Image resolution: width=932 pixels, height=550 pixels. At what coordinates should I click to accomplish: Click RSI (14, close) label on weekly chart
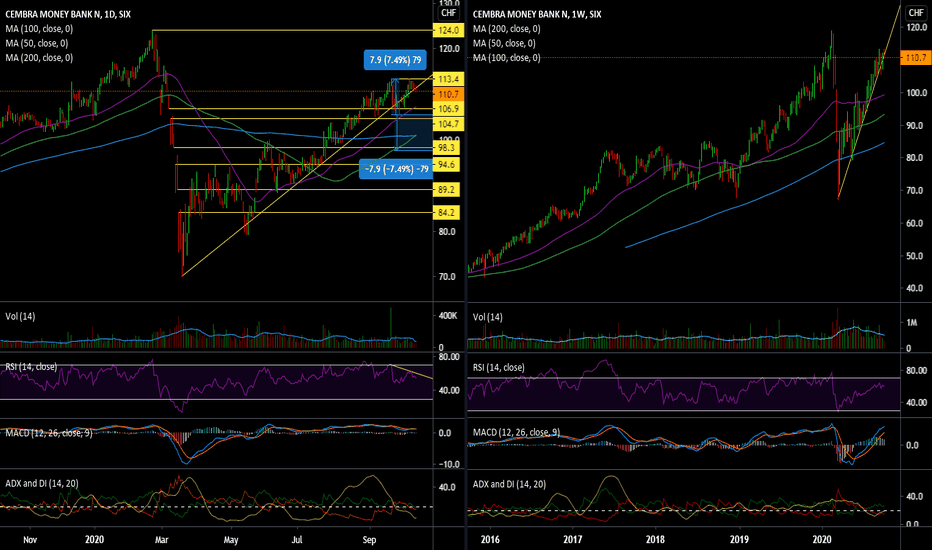(499, 367)
